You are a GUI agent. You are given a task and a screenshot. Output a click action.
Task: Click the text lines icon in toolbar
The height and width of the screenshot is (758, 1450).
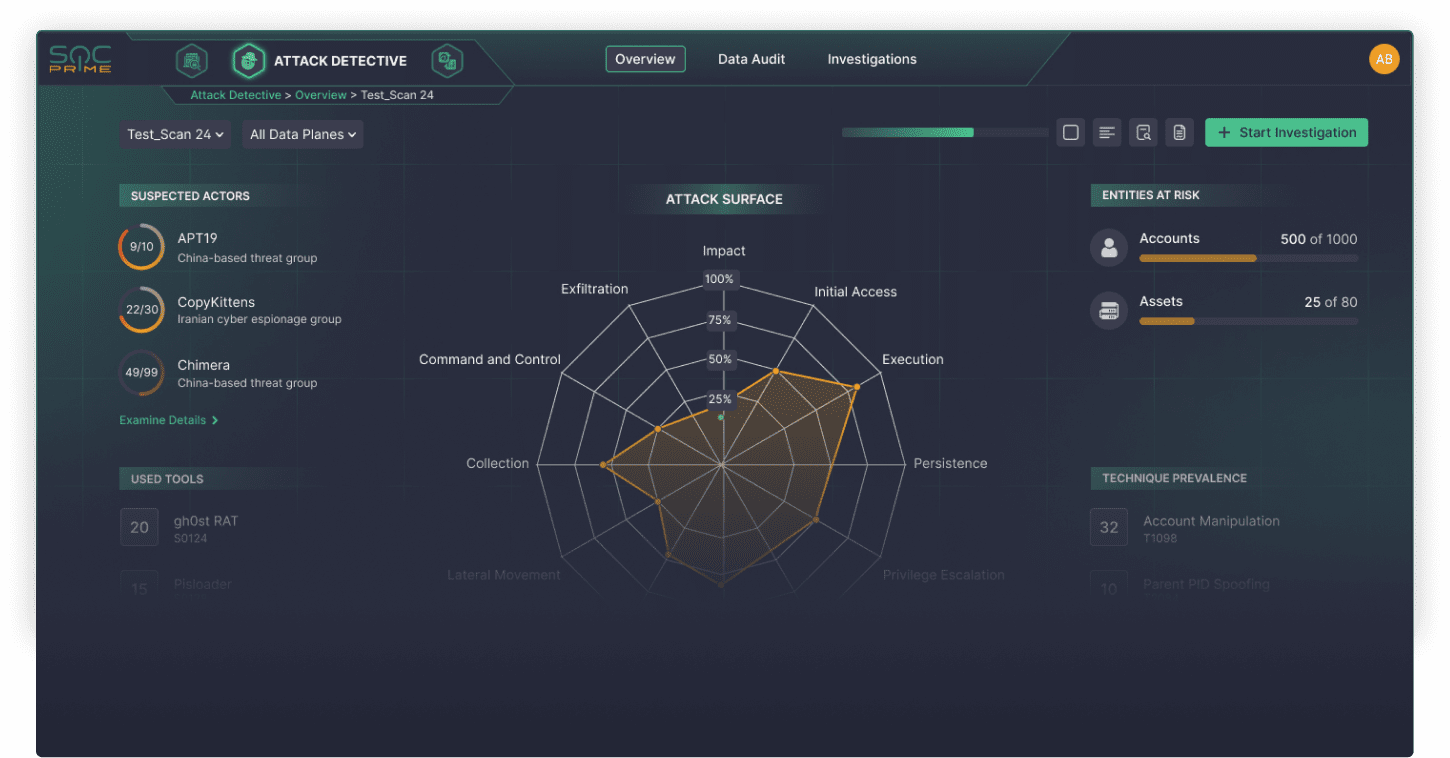1106,133
